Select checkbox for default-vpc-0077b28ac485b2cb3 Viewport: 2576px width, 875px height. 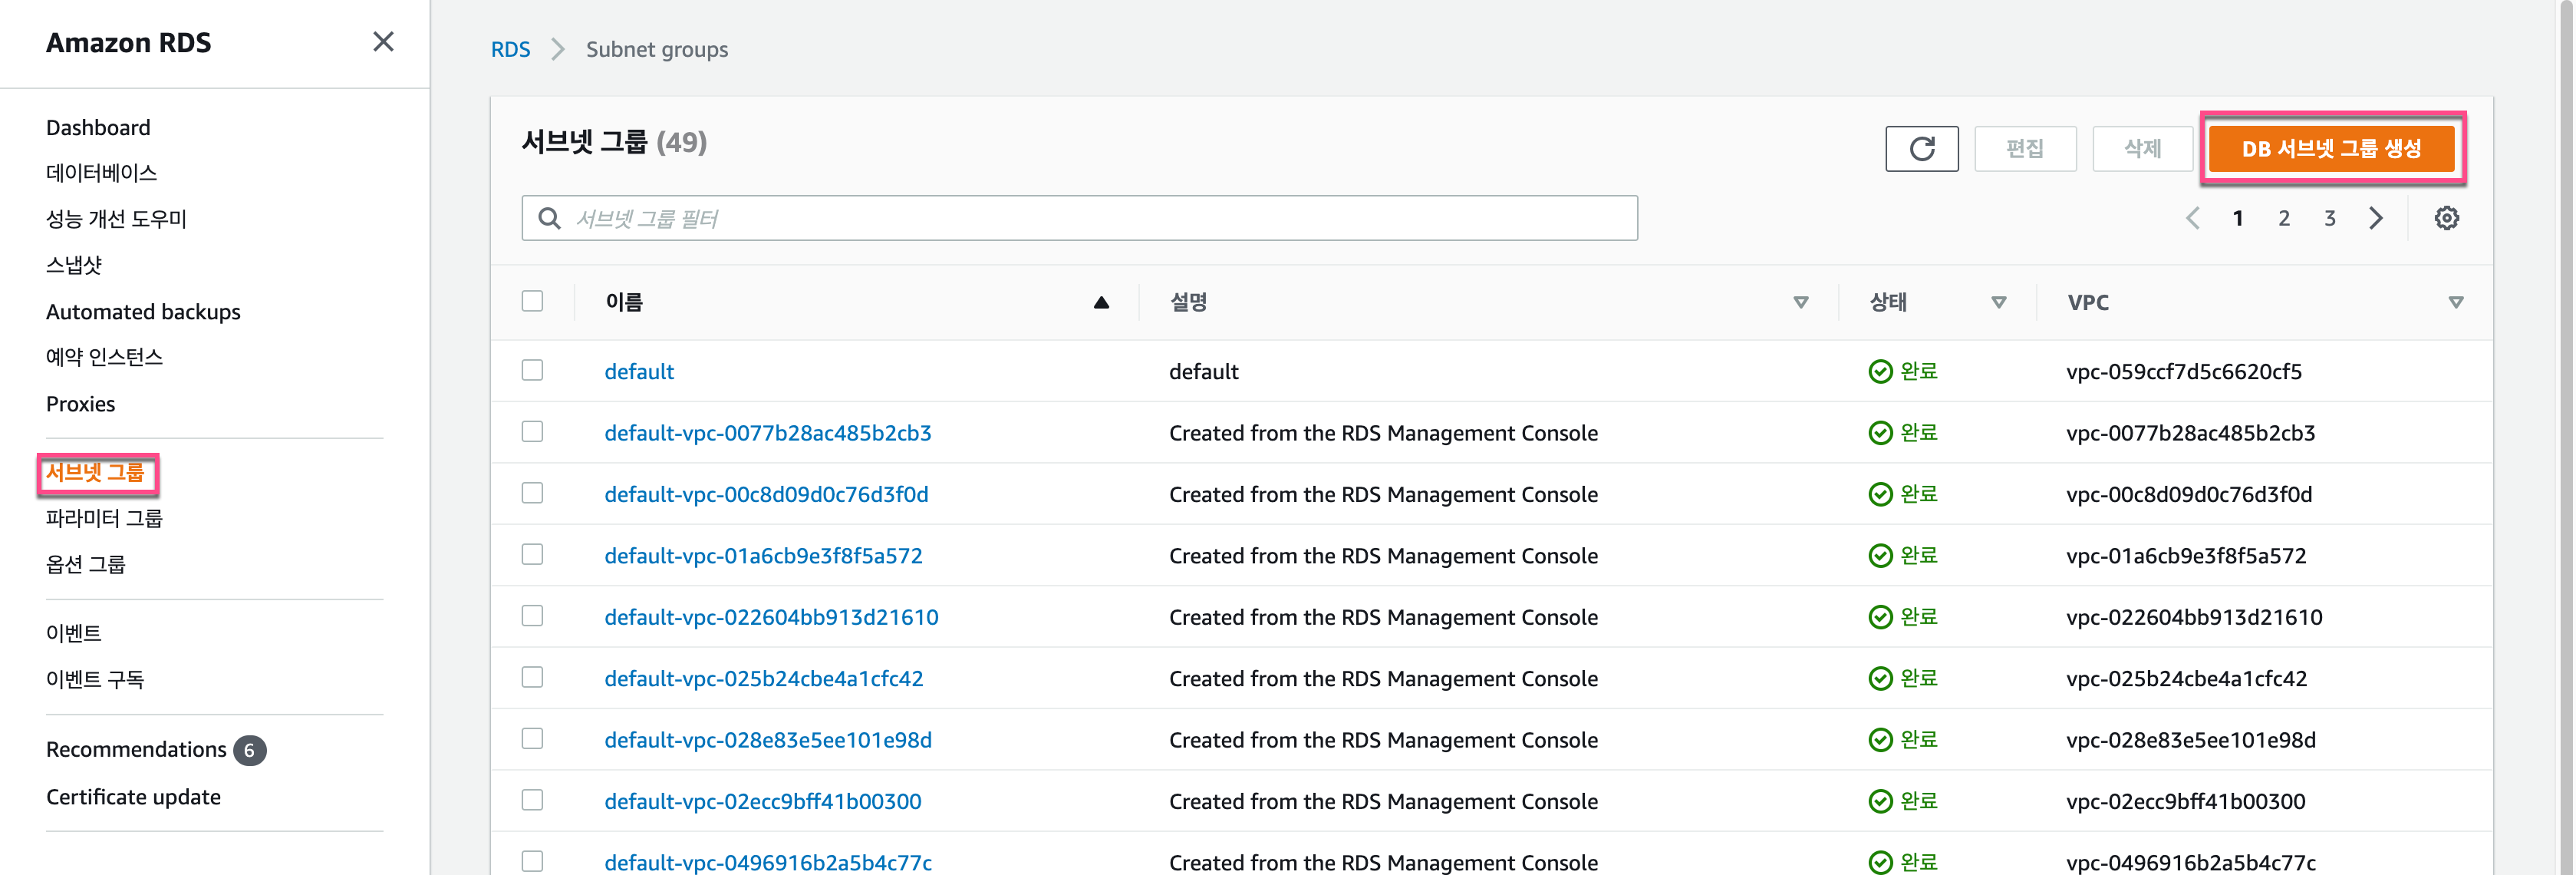click(x=532, y=432)
